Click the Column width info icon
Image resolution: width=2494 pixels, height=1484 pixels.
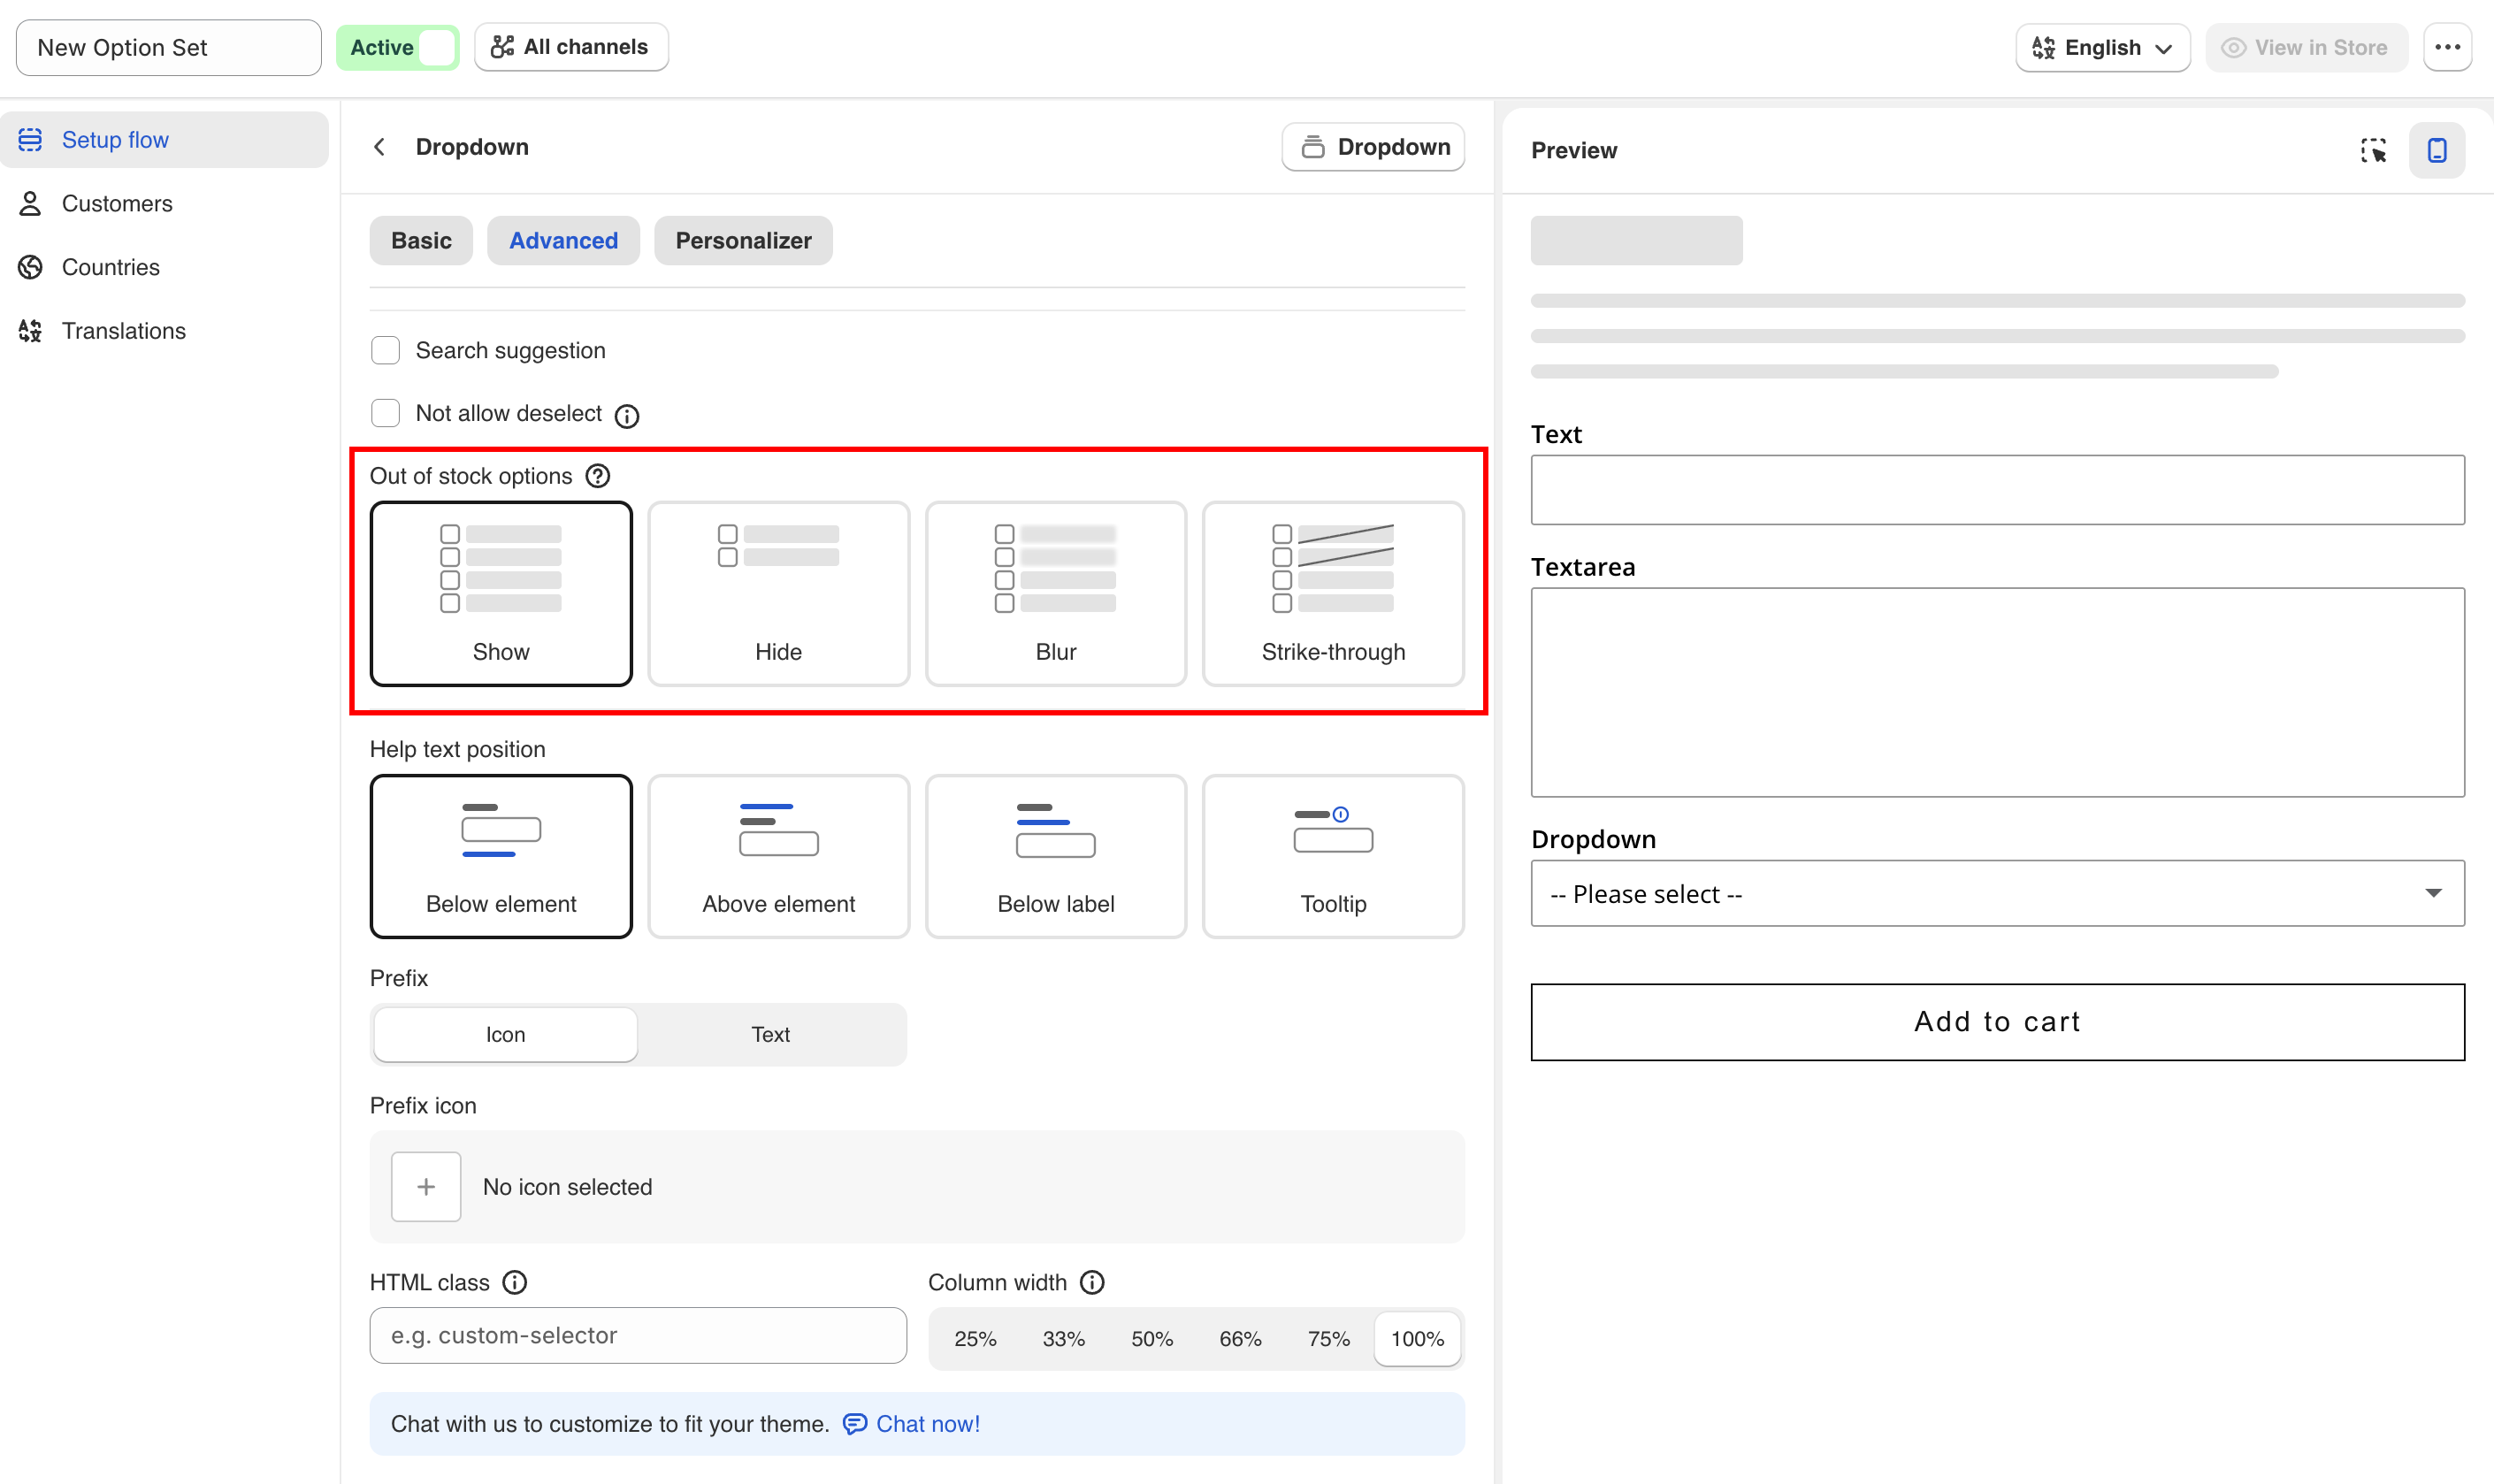(x=1092, y=1282)
